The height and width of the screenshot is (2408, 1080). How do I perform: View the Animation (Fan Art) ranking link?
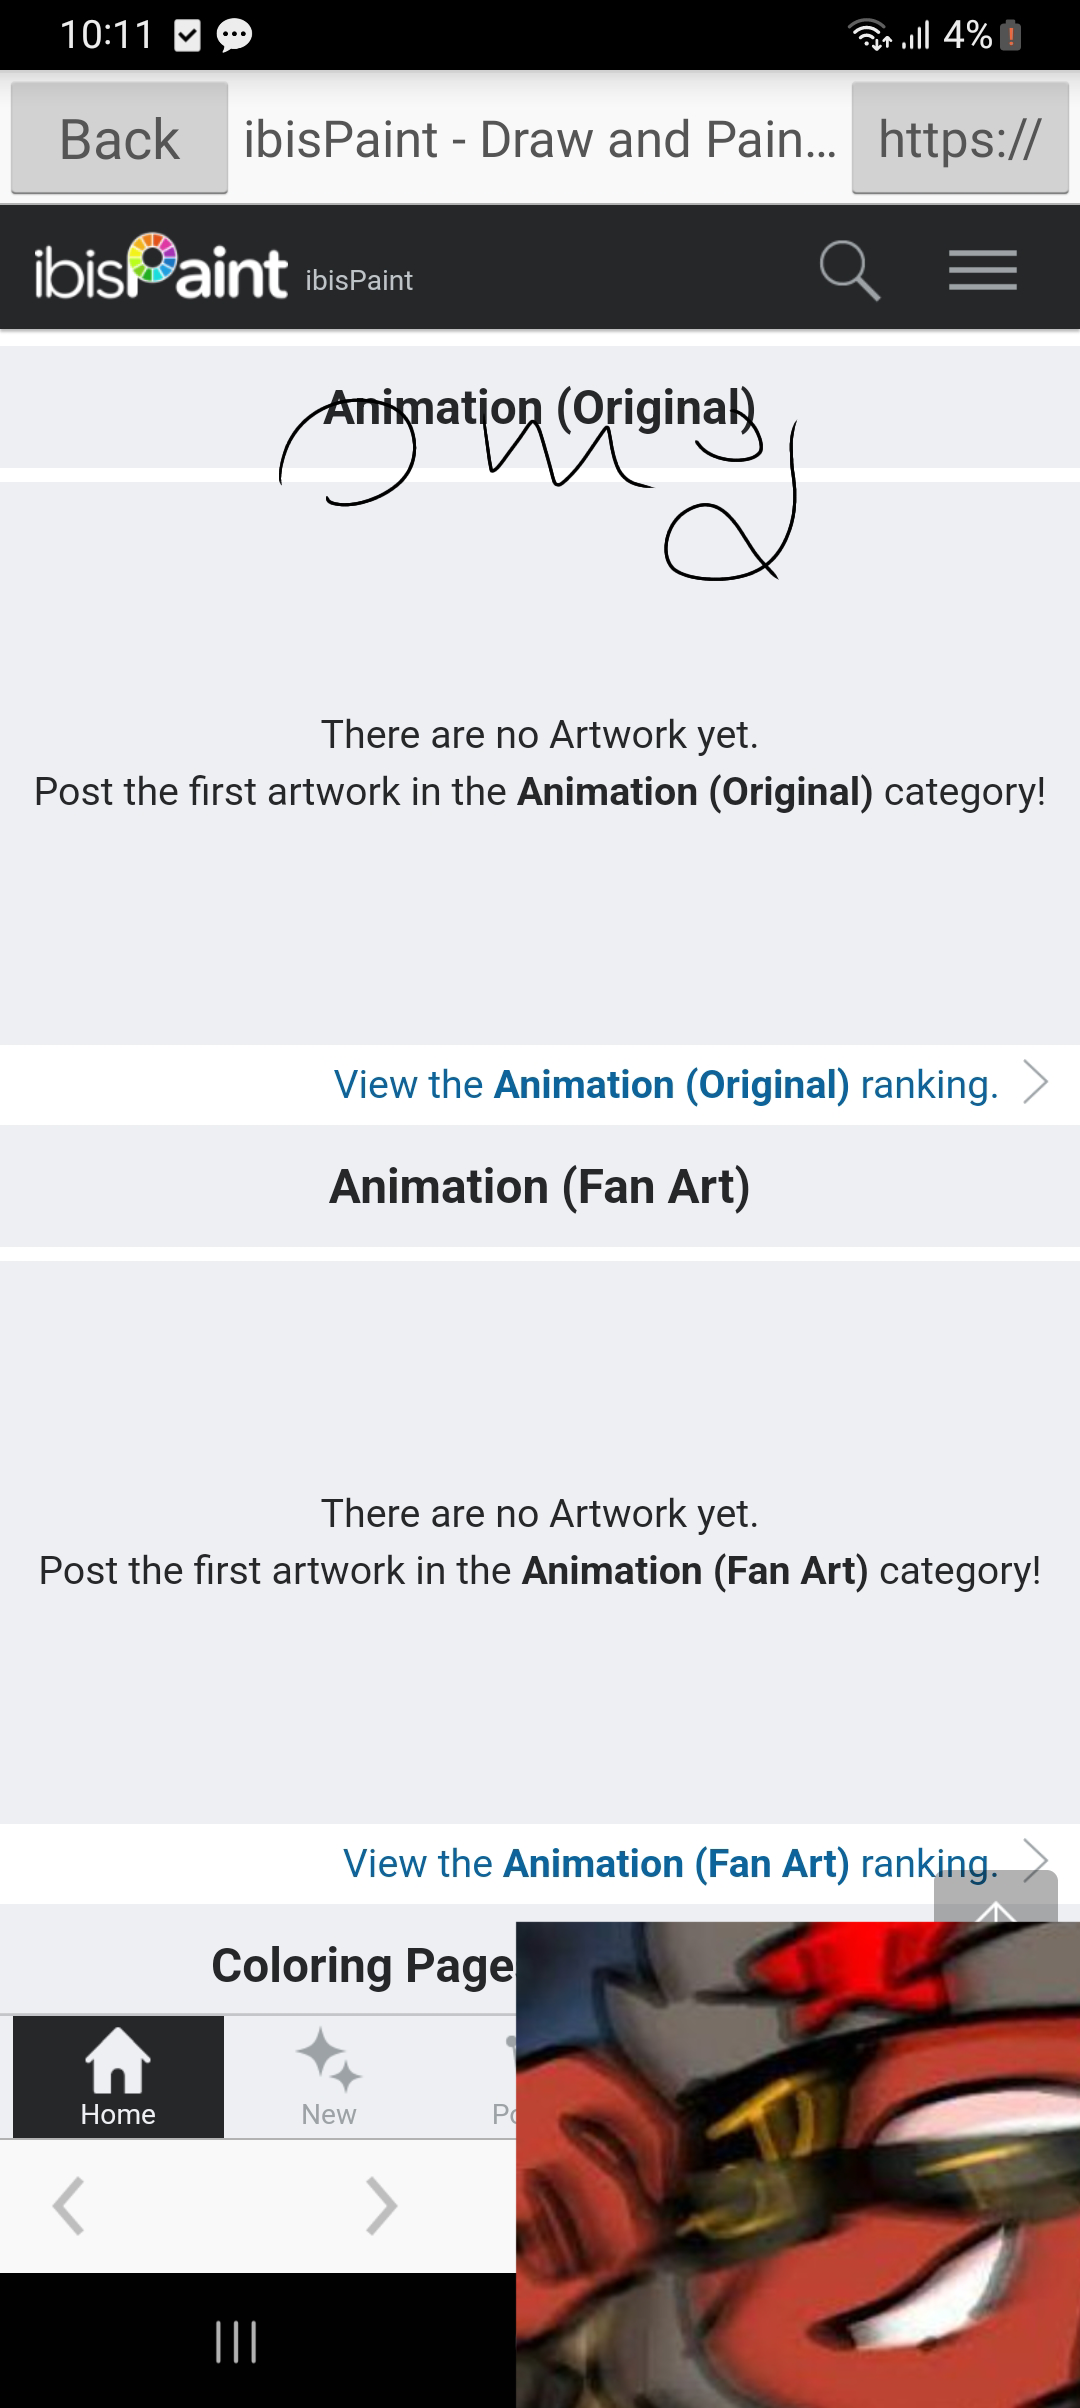(x=670, y=1864)
